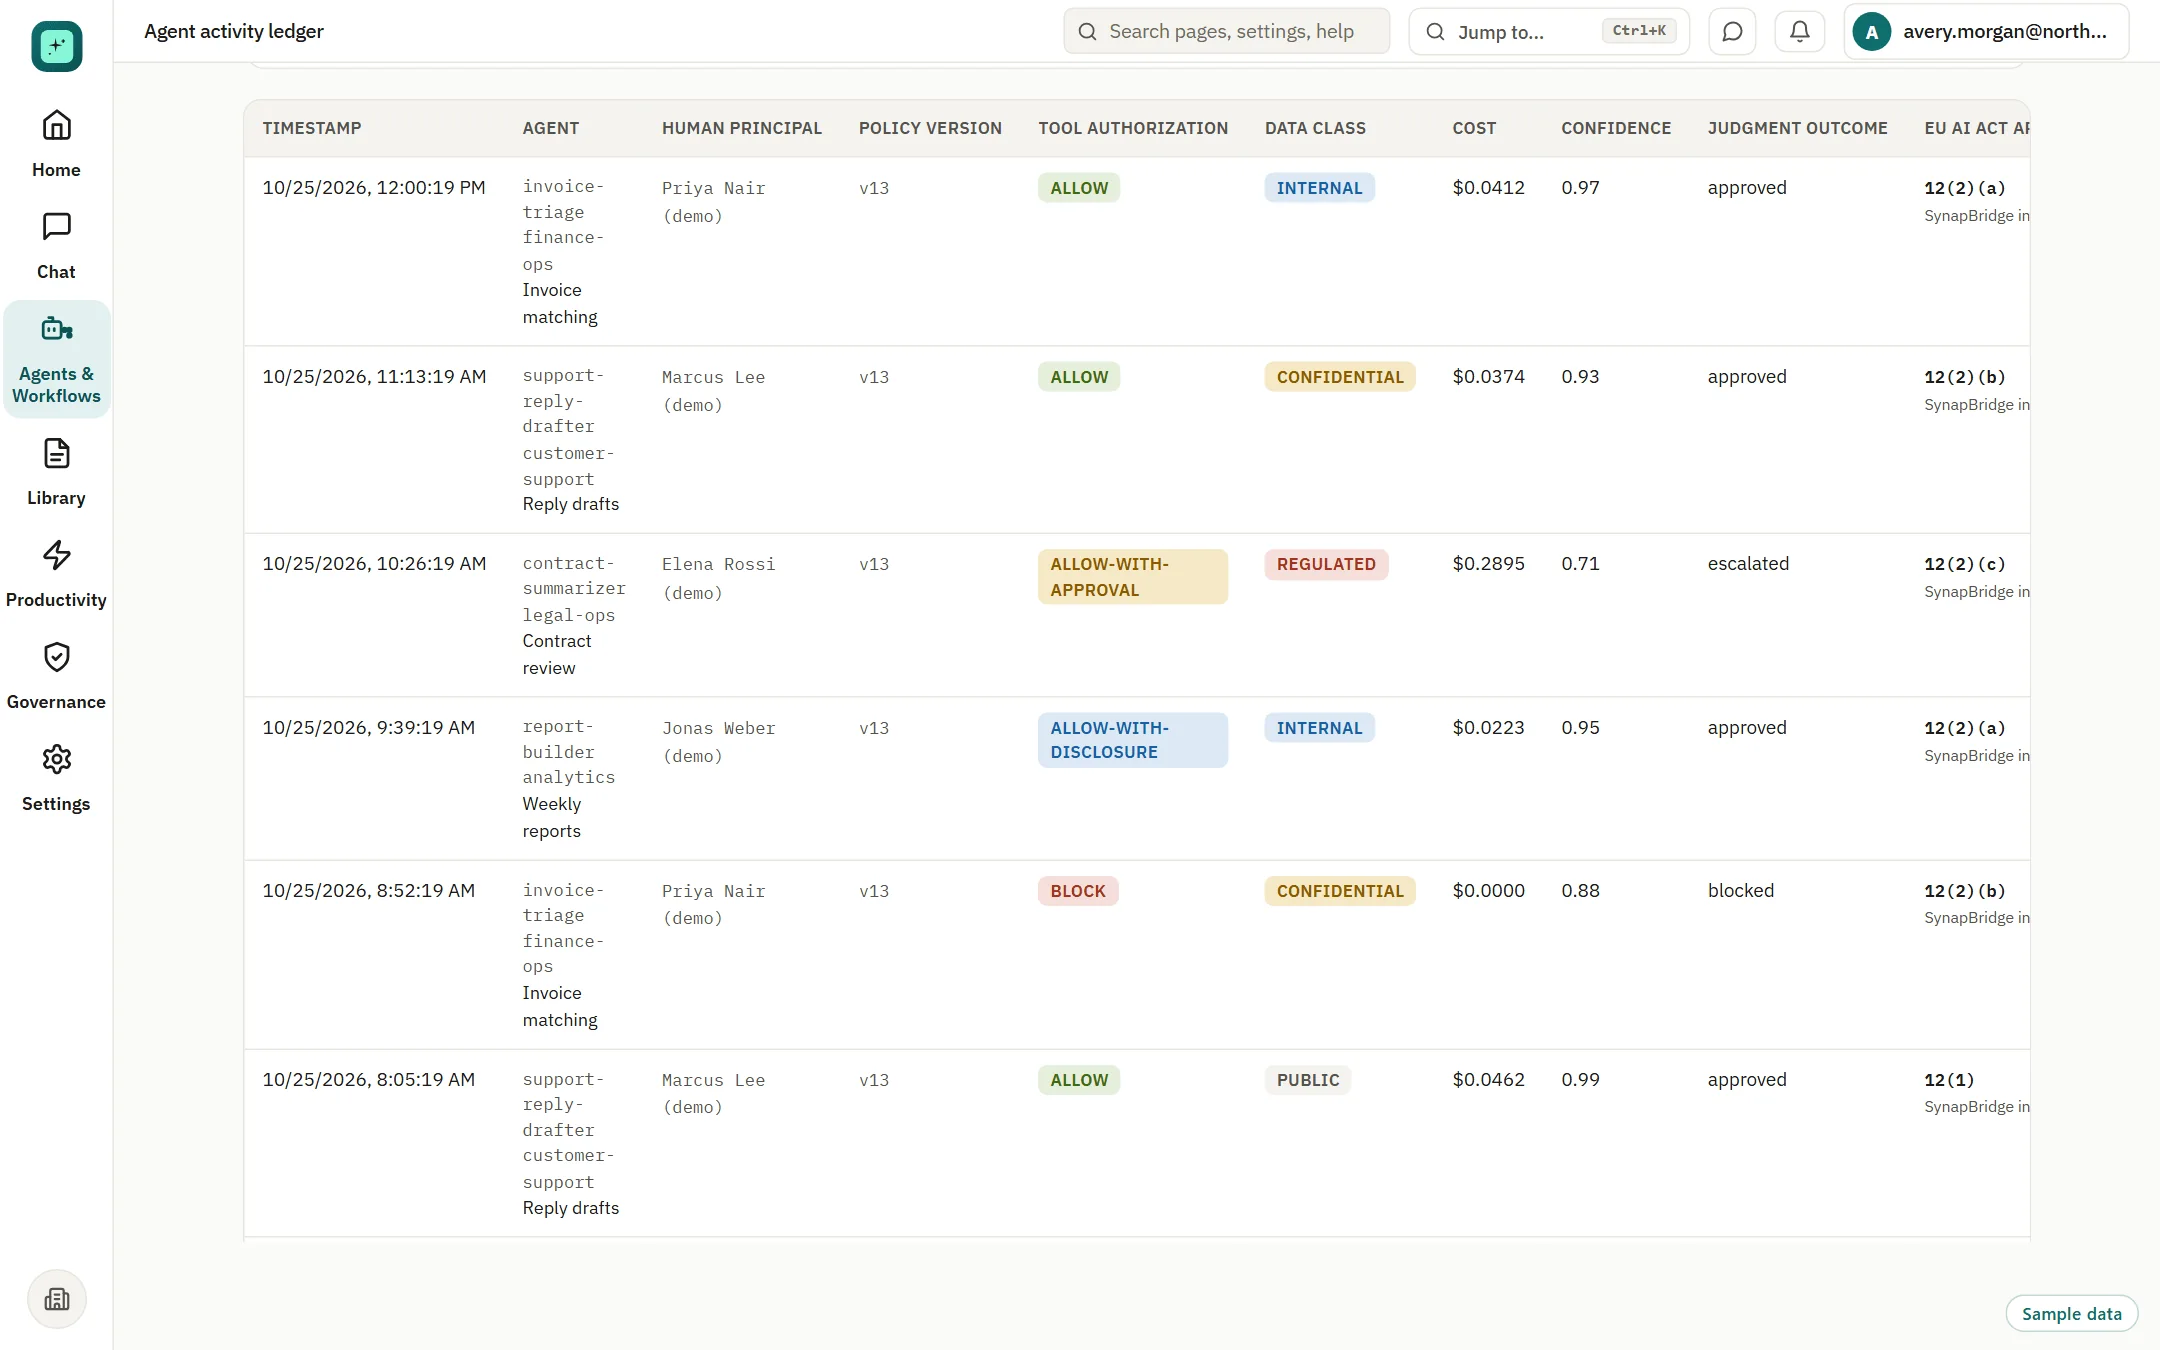Image resolution: width=2160 pixels, height=1350 pixels.
Task: Click the contract-summarizer agent name
Action: click(x=573, y=576)
